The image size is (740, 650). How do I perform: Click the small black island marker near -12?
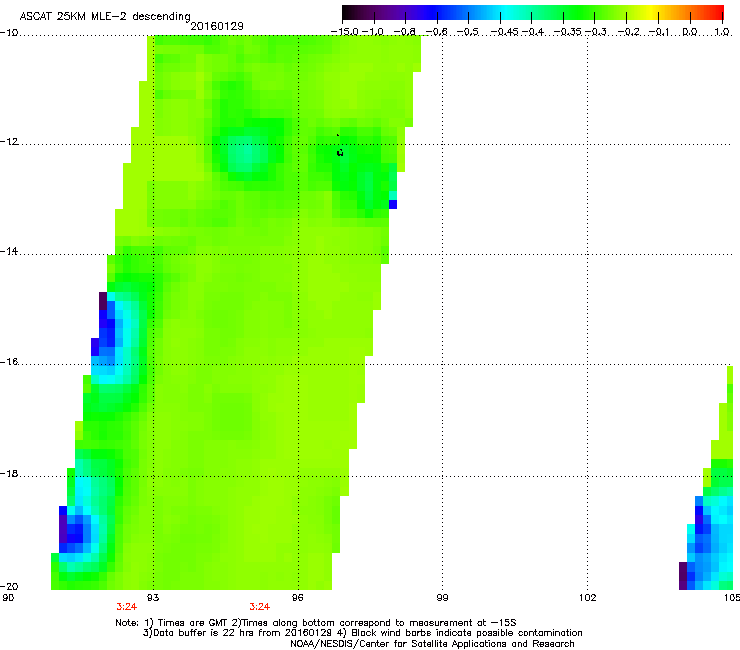click(340, 152)
